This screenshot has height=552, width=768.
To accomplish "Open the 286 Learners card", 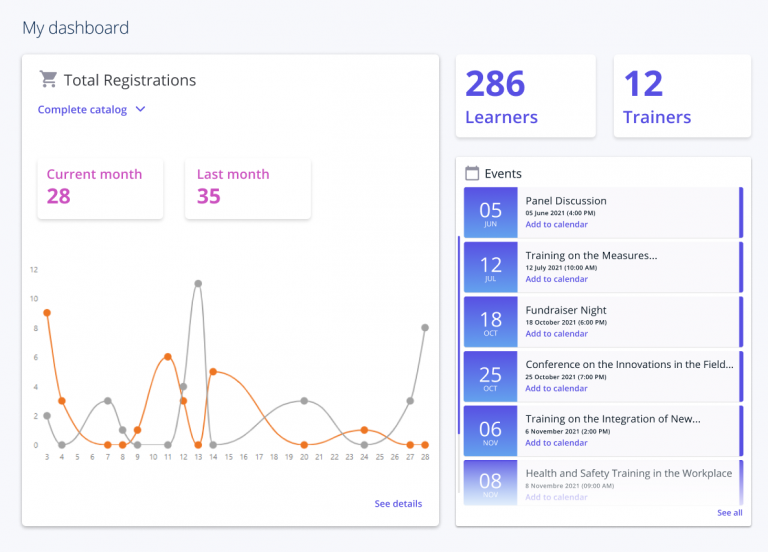I will click(526, 96).
